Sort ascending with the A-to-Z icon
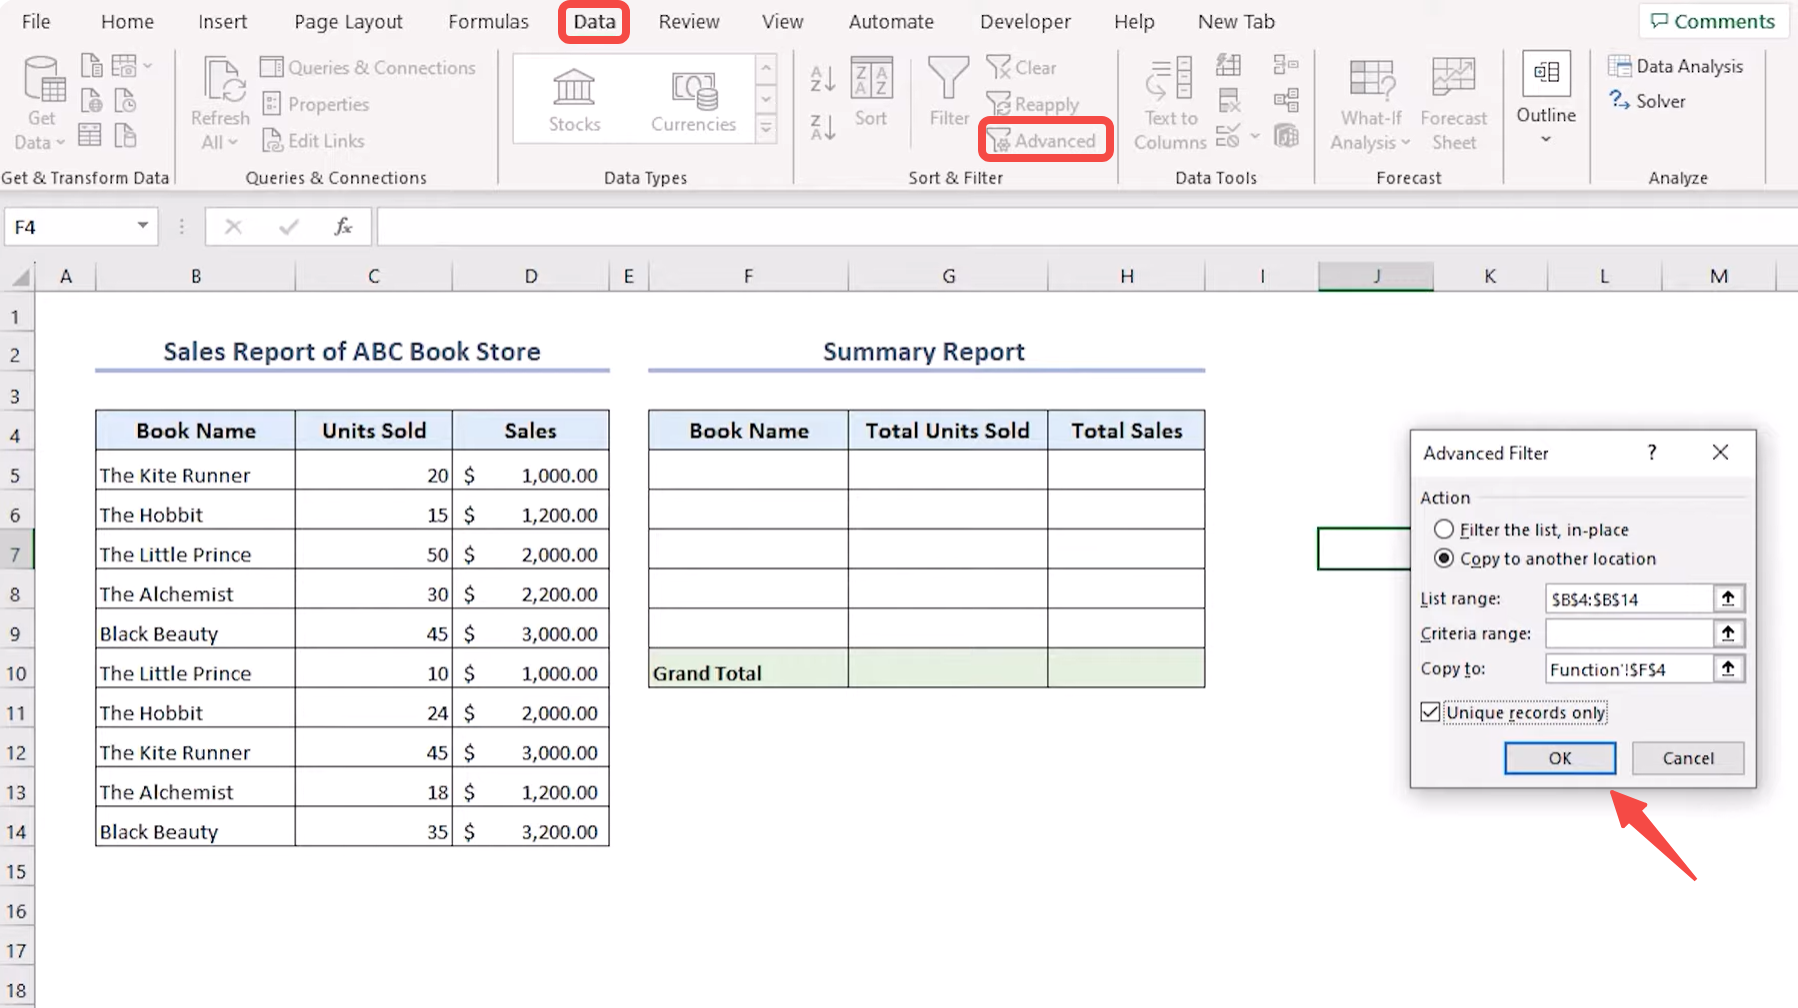This screenshot has height=1008, width=1798. [823, 78]
